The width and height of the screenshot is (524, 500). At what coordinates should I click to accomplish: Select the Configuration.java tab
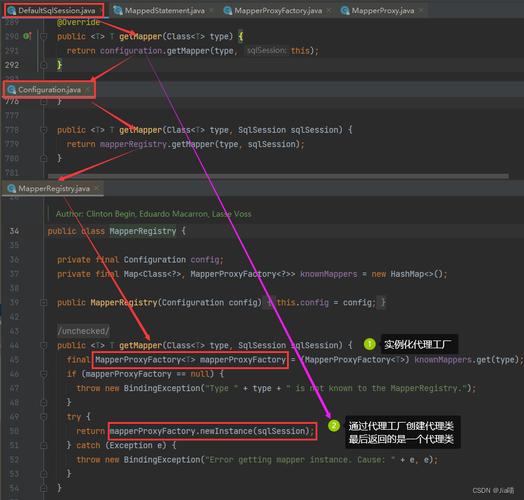coord(49,90)
